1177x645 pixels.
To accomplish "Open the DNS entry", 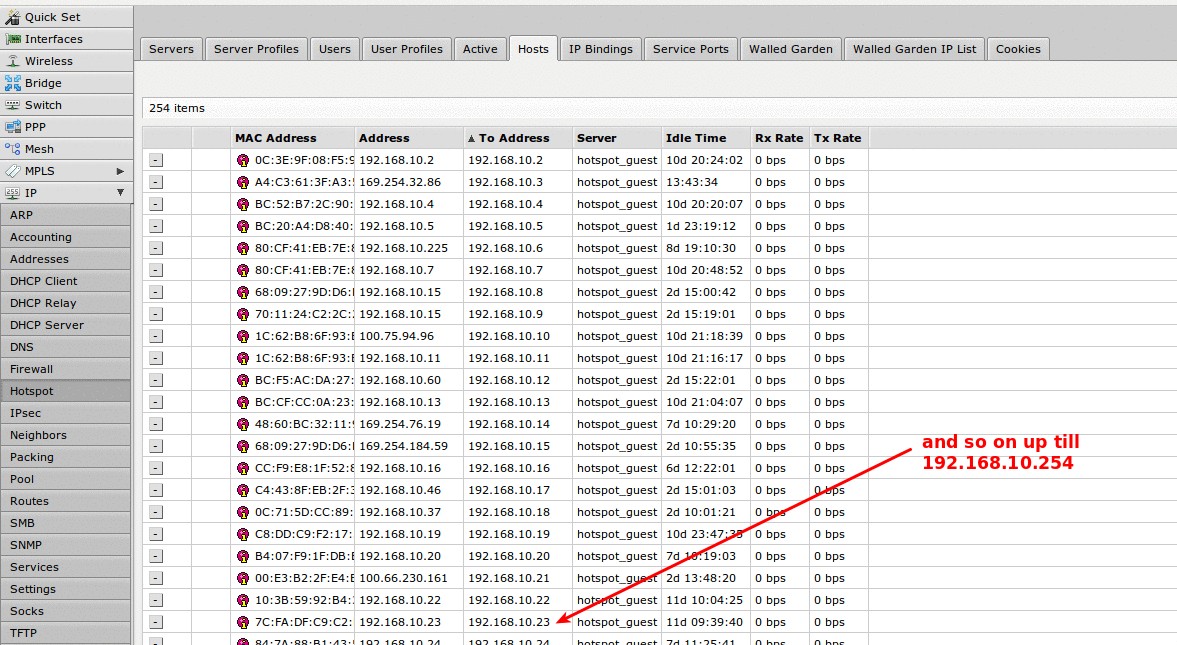I will tap(65, 347).
